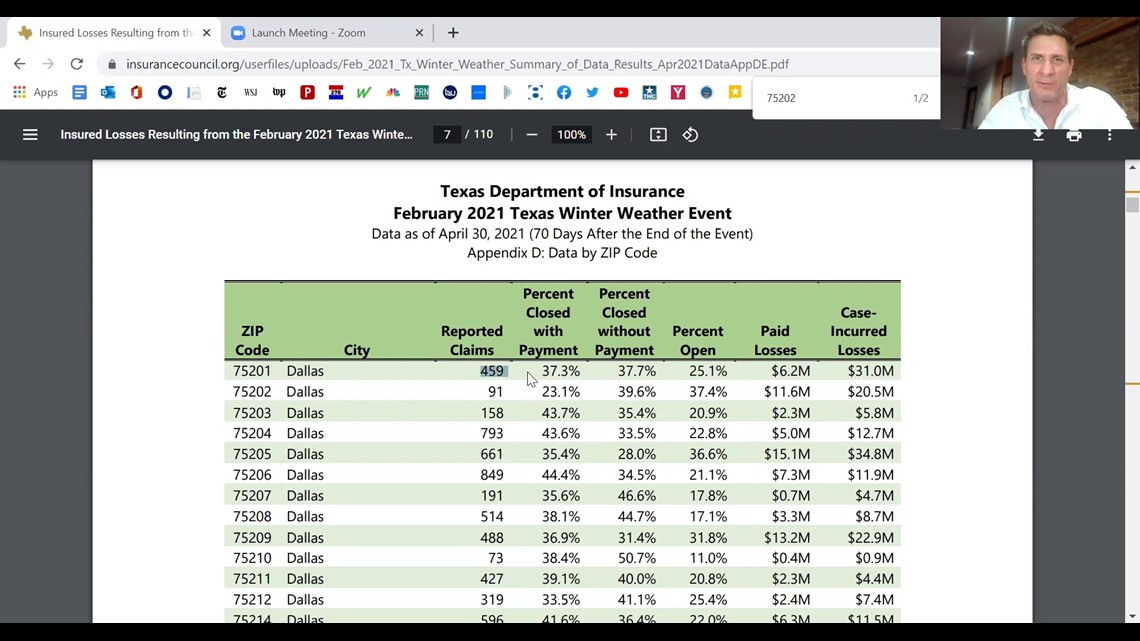Viewport: 1140px width, 641px height.
Task: Zoom in on the PDF
Action: pos(611,134)
